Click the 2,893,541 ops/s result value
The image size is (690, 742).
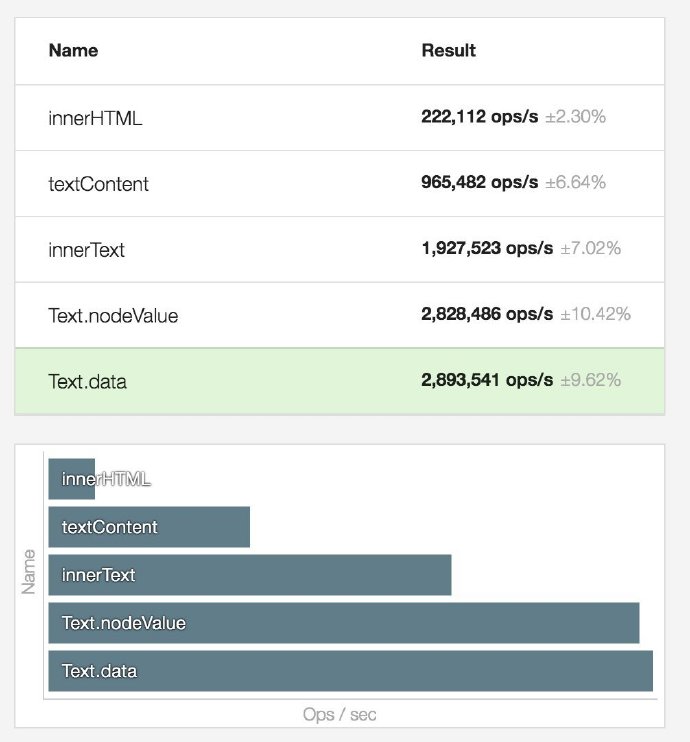click(x=487, y=380)
